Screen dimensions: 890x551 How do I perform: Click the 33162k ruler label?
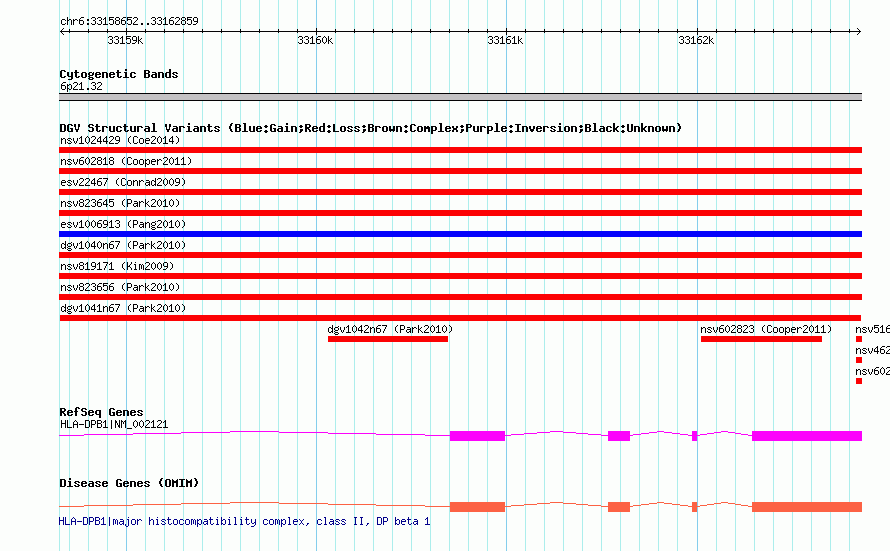pyautogui.click(x=696, y=40)
